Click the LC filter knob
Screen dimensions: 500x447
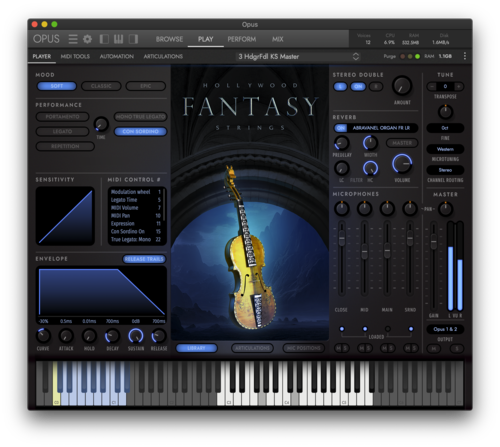(342, 168)
